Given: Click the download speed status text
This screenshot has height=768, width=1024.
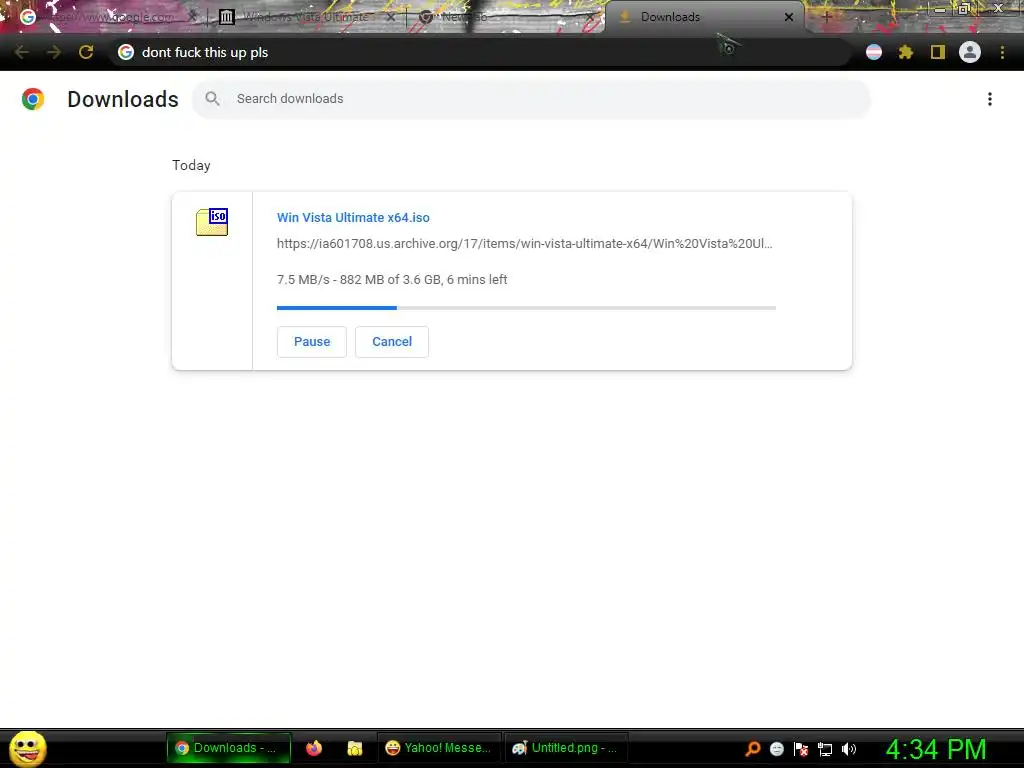Looking at the screenshot, I should point(392,280).
